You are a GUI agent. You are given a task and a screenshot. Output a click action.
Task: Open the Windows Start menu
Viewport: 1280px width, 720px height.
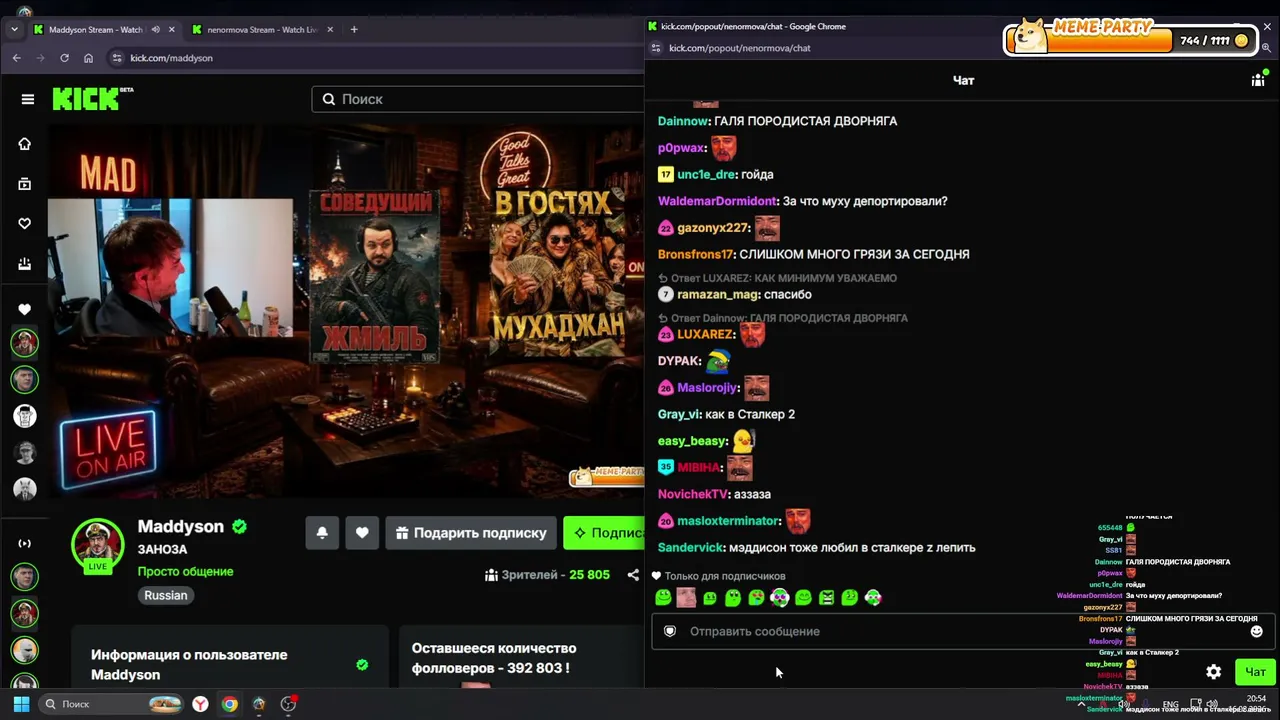click(x=21, y=704)
